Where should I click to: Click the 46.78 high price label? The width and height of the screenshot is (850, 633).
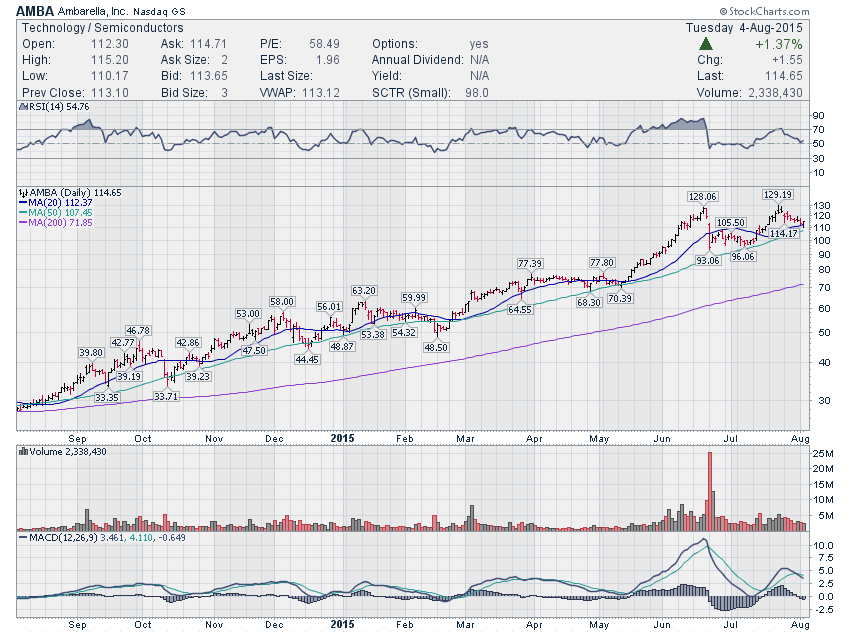tap(138, 331)
